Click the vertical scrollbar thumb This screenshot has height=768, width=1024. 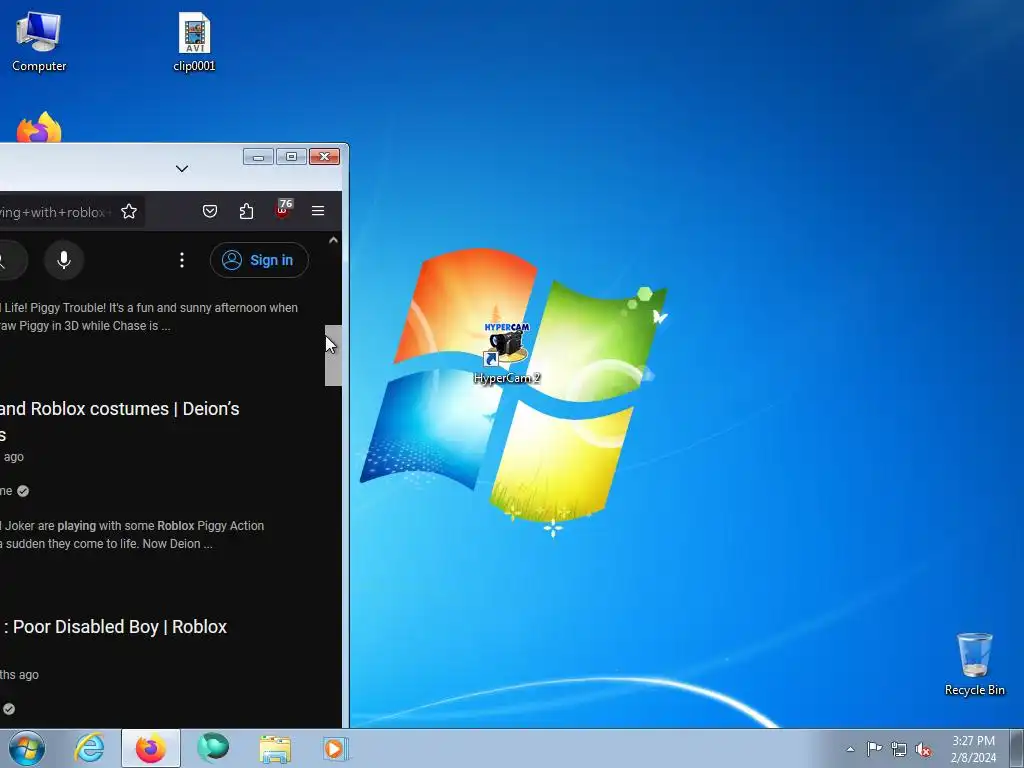point(333,355)
